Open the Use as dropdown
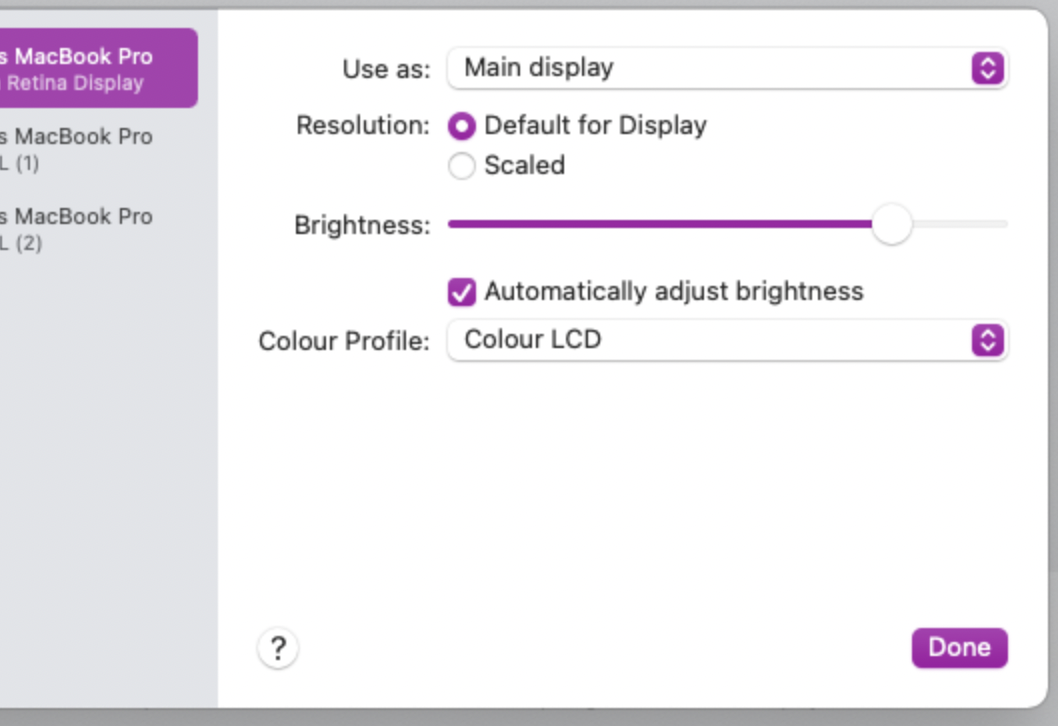Screen dimensions: 1058x726 (x=725, y=70)
